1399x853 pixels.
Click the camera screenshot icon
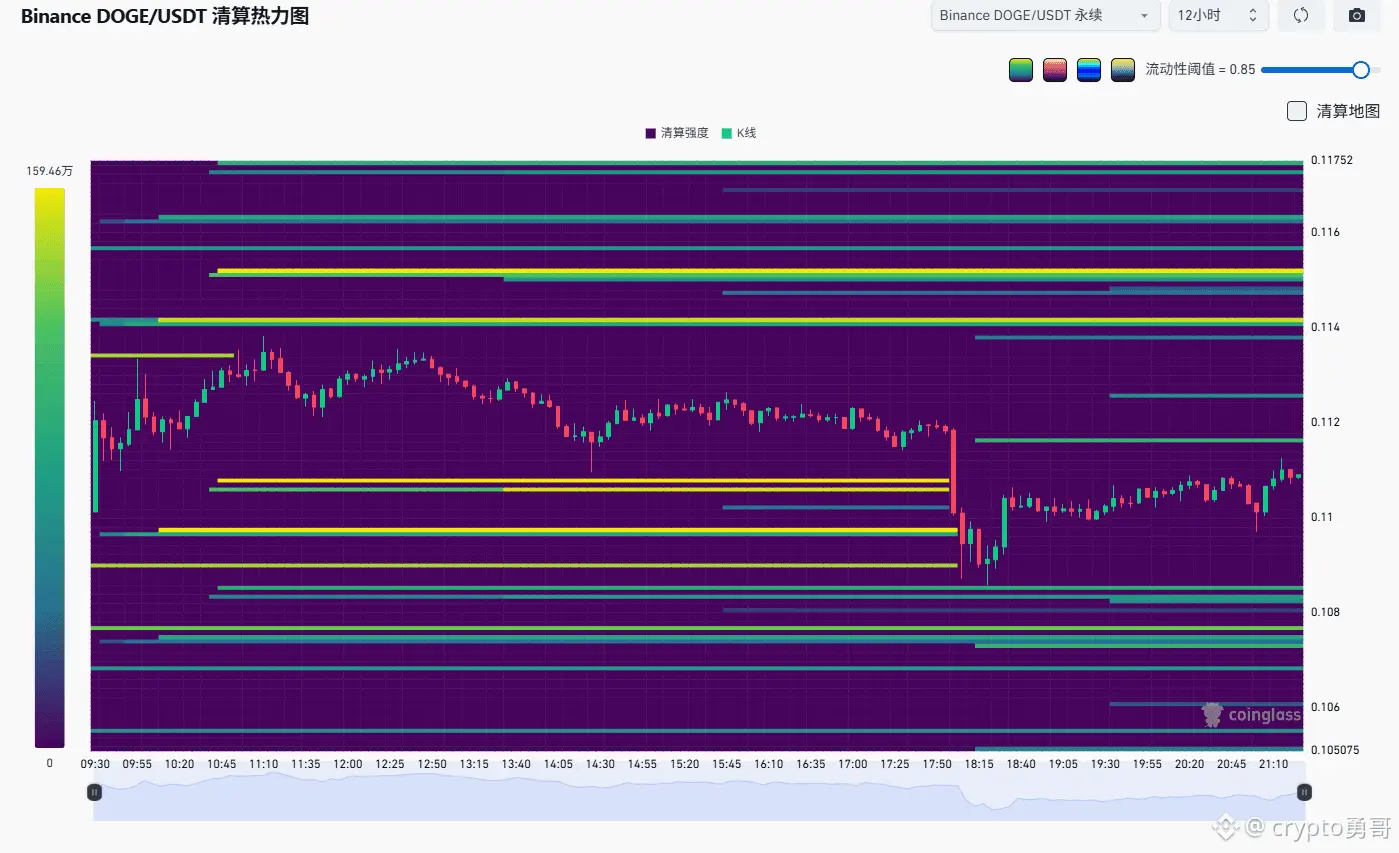click(x=1357, y=15)
